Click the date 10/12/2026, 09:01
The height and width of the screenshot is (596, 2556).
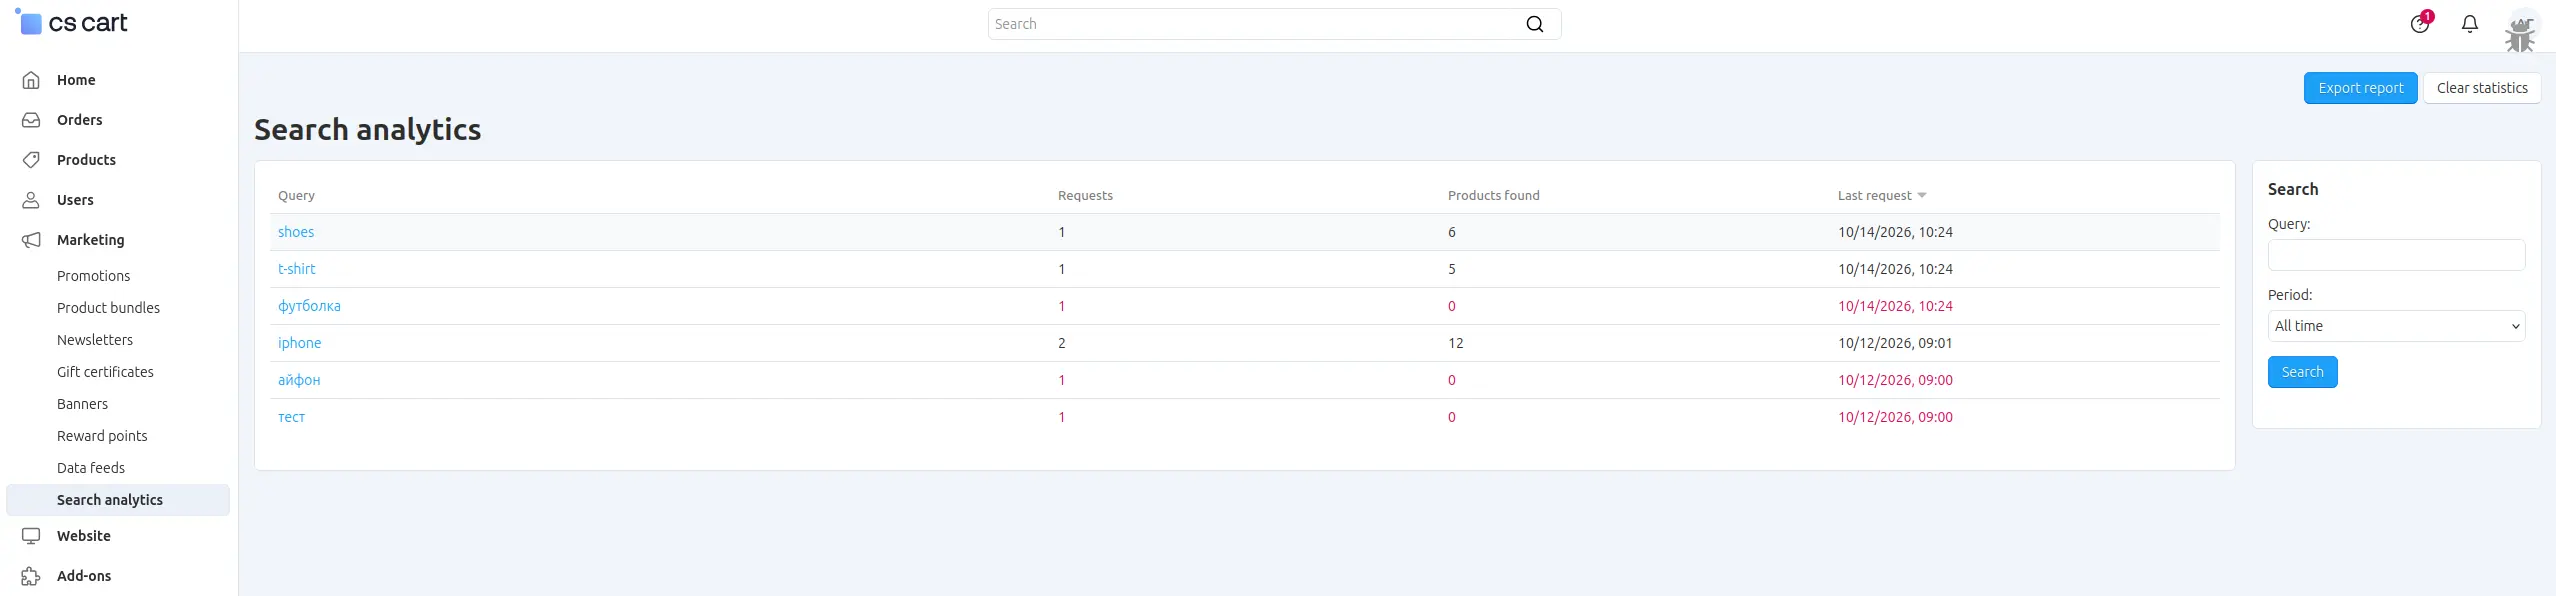click(1895, 343)
